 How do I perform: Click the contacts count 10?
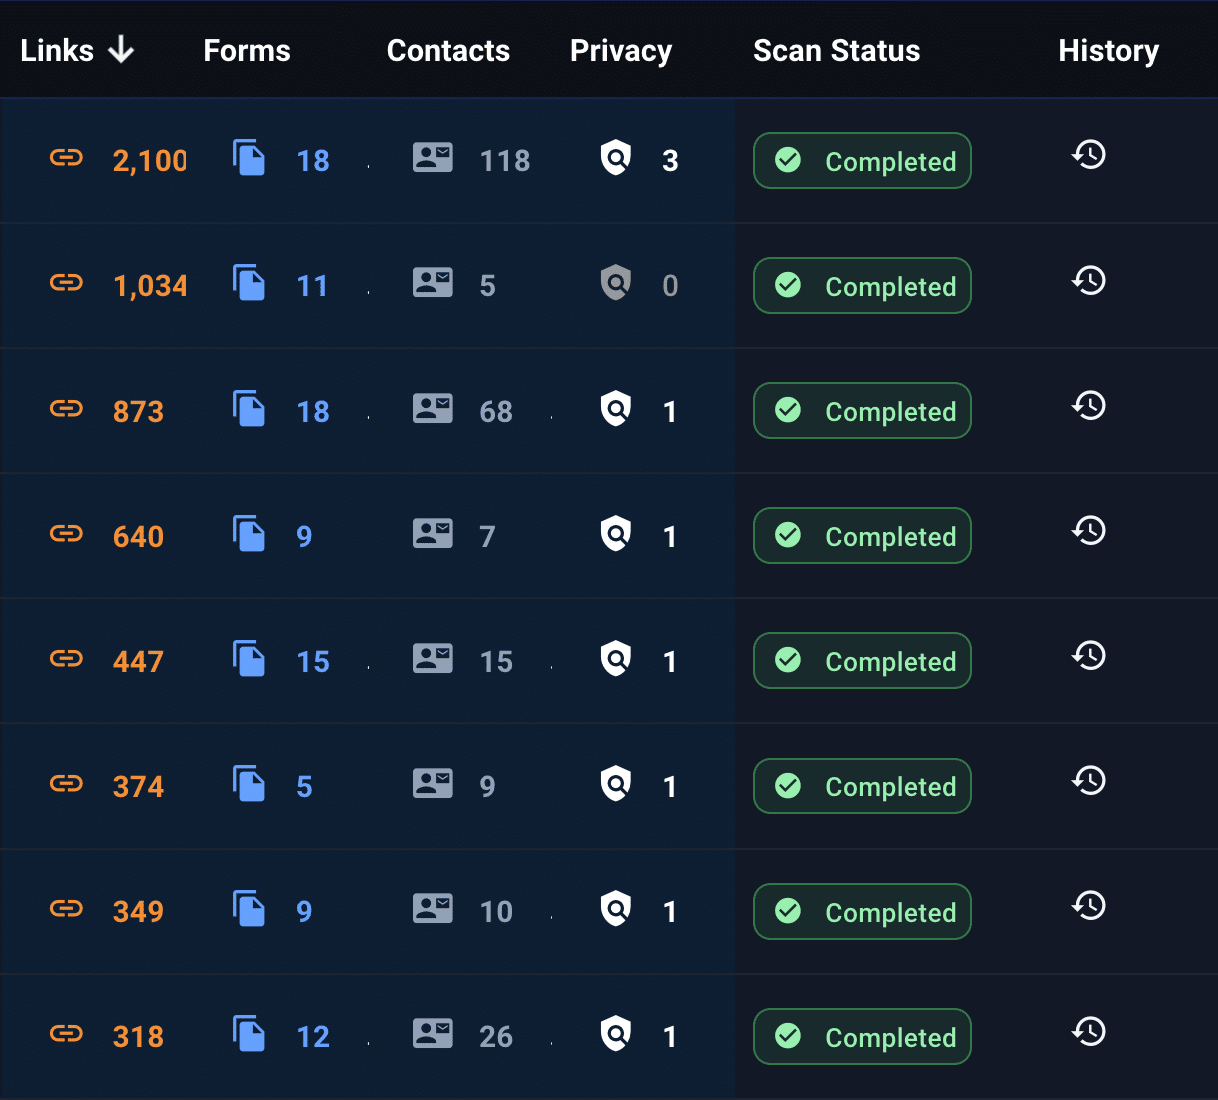pyautogui.click(x=496, y=912)
